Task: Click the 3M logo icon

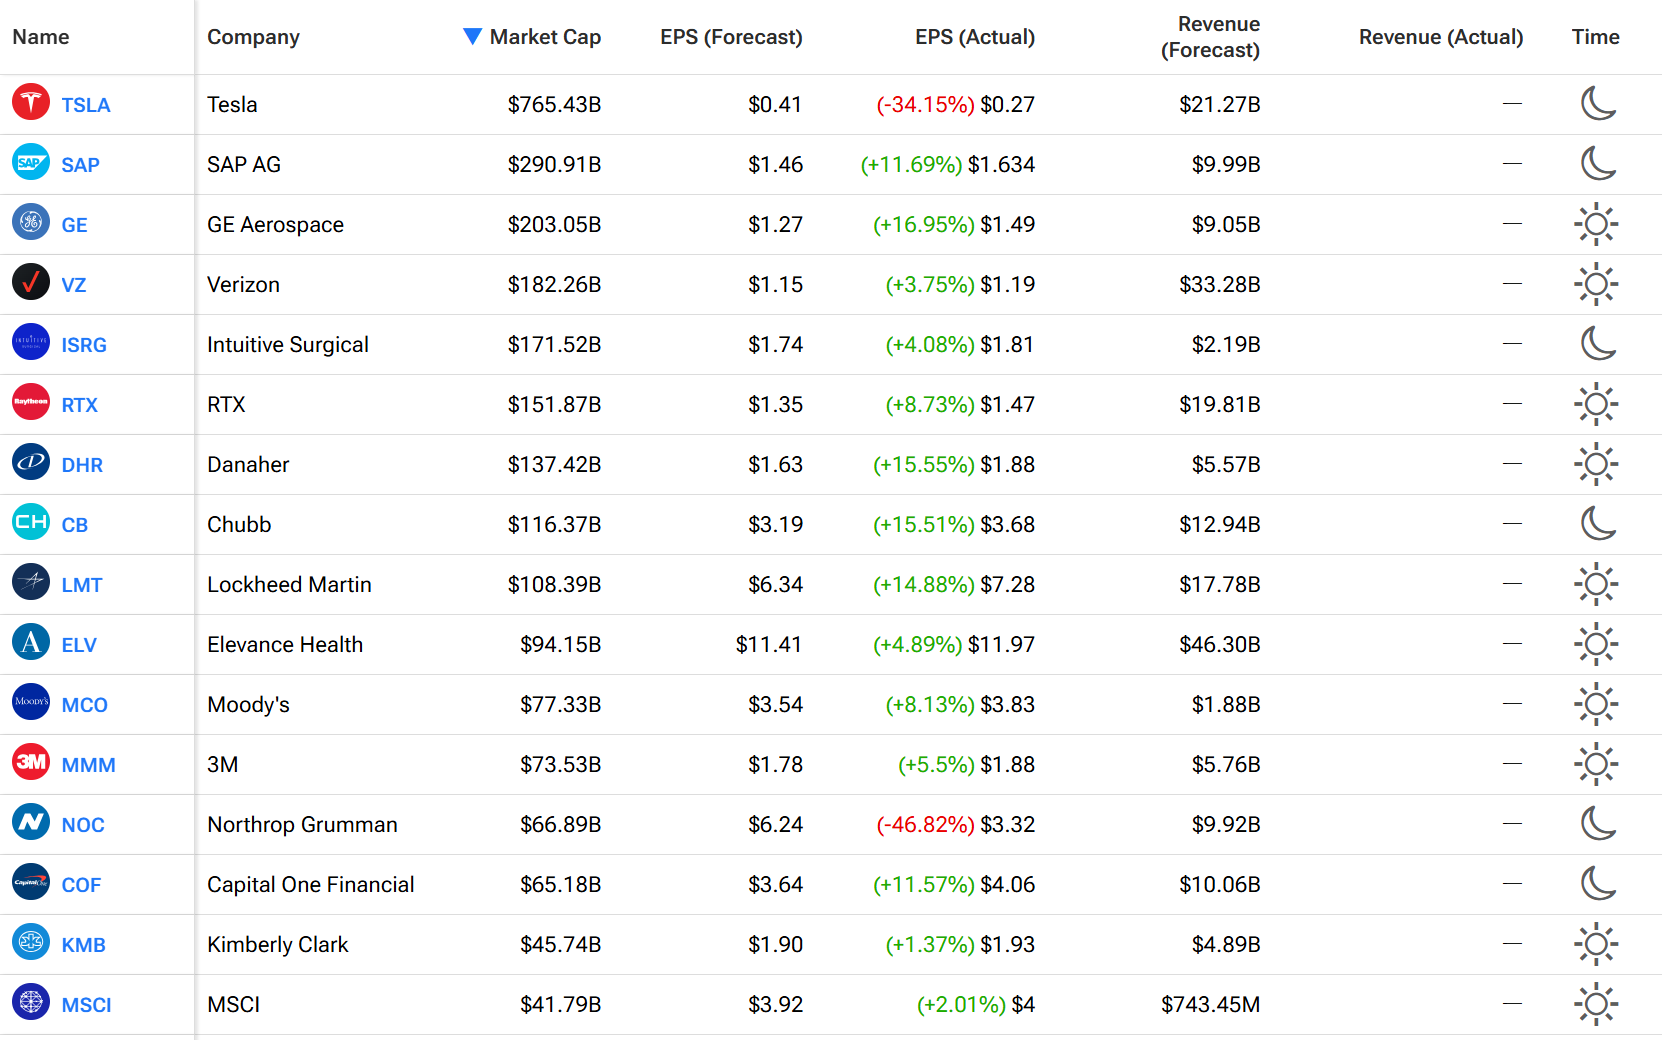Action: 31,762
